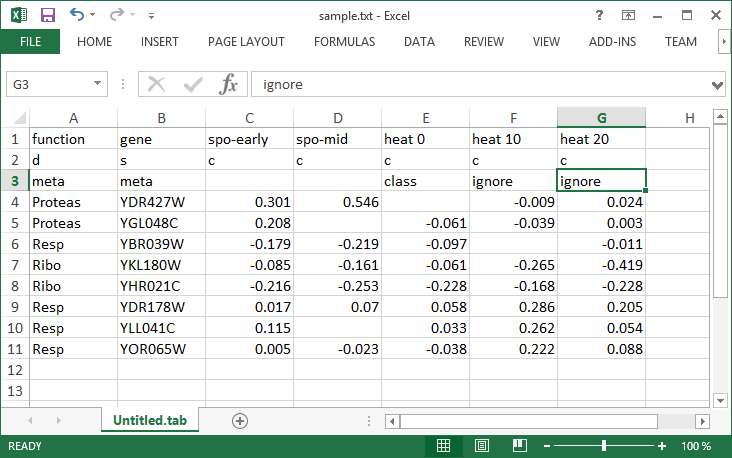
Task: Click the green FILE button
Action: click(30, 42)
